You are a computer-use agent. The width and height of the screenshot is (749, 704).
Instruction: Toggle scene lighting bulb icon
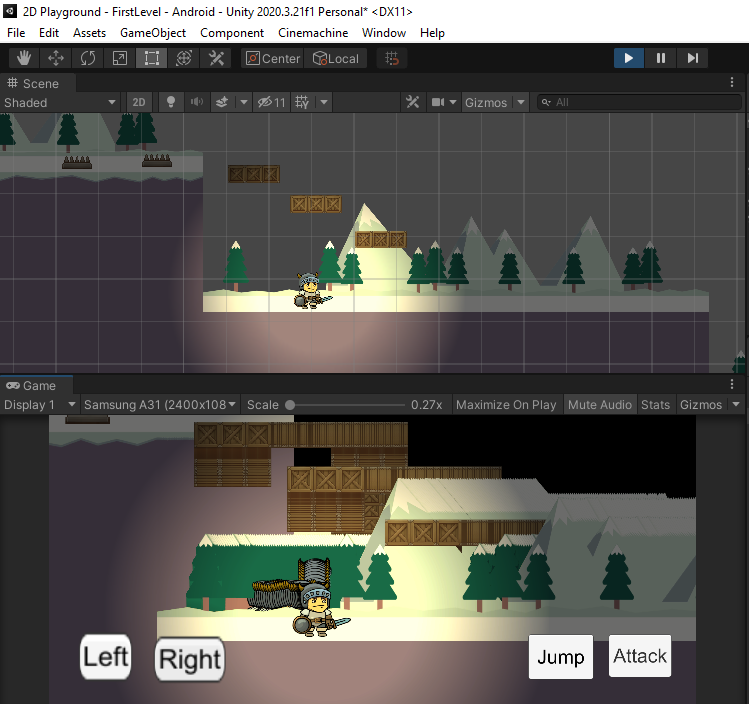[x=171, y=102]
